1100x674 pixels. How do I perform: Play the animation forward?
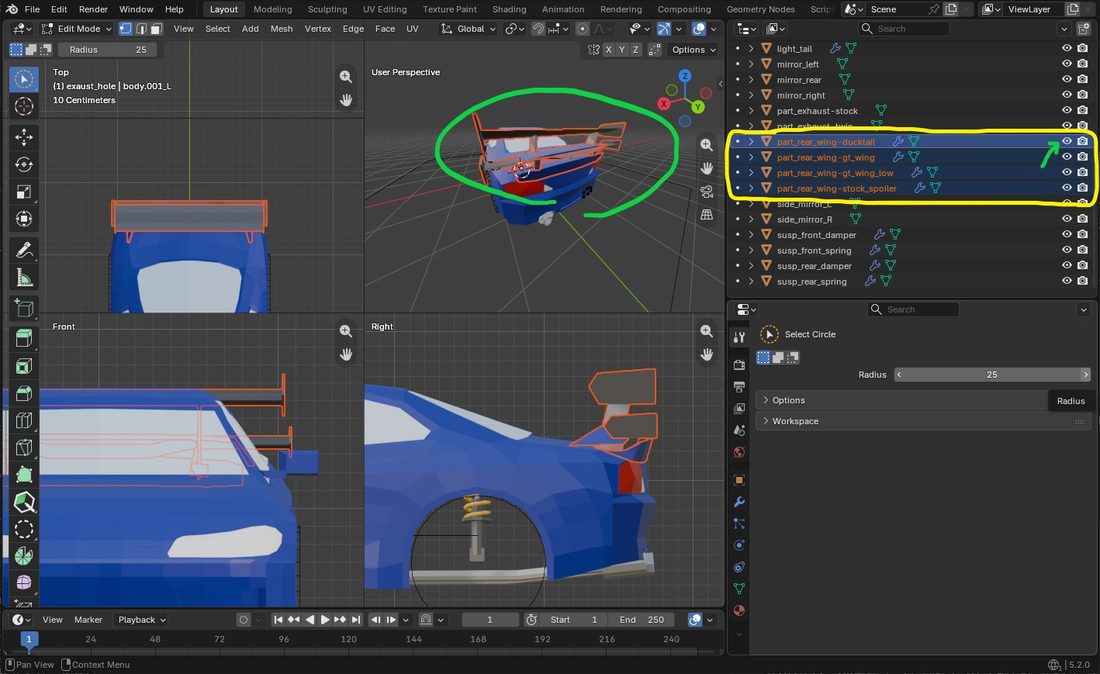pyautogui.click(x=324, y=620)
